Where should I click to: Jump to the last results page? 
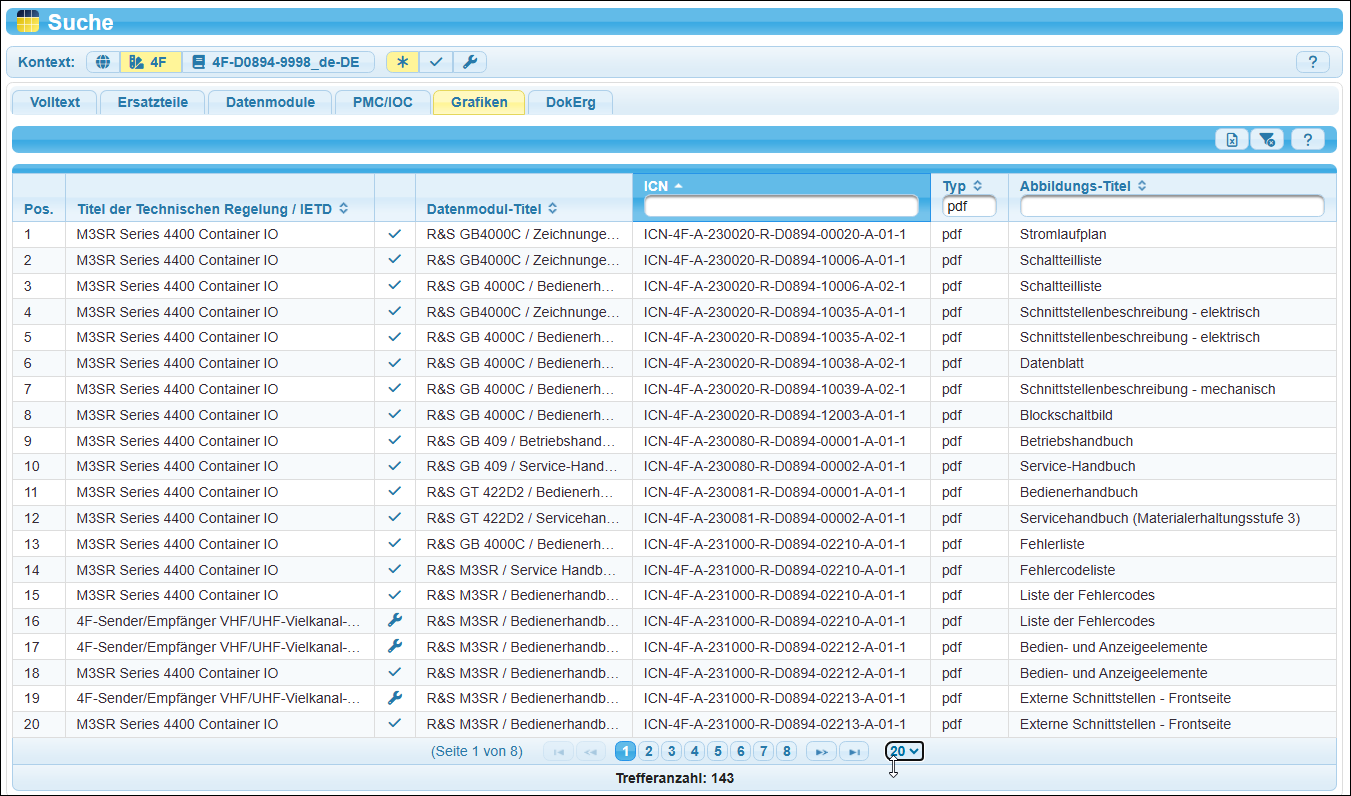853,751
